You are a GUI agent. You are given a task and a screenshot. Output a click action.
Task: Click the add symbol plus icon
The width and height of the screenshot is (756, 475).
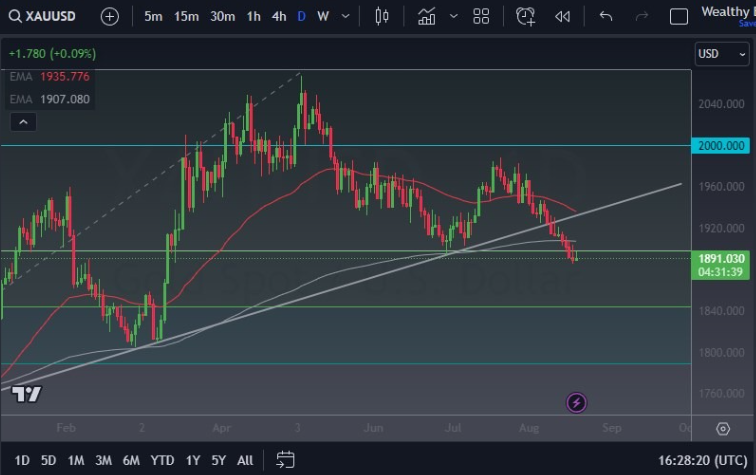110,16
